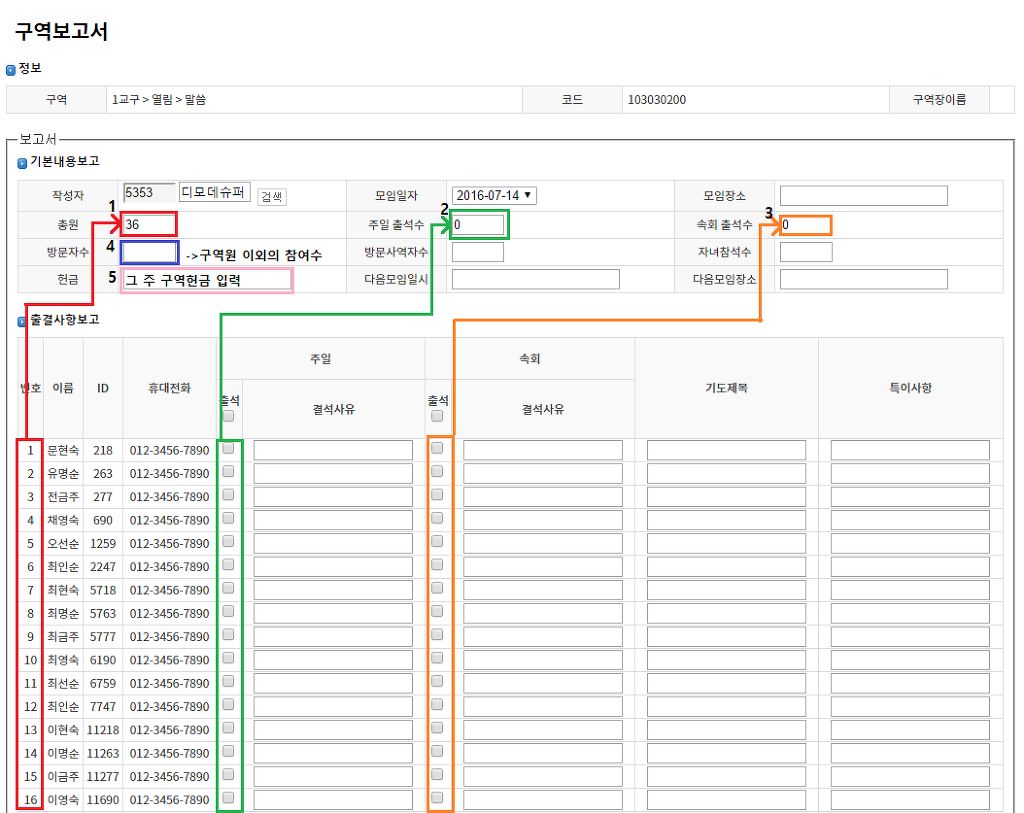
Task: Click the blue icon beside 출결사항보고
Action: [22, 321]
